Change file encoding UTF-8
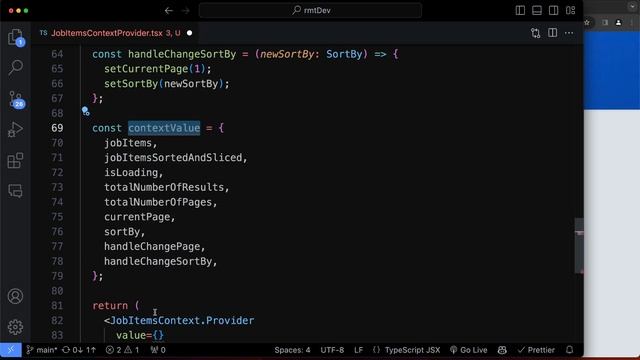The image size is (640, 360). pyautogui.click(x=332, y=350)
